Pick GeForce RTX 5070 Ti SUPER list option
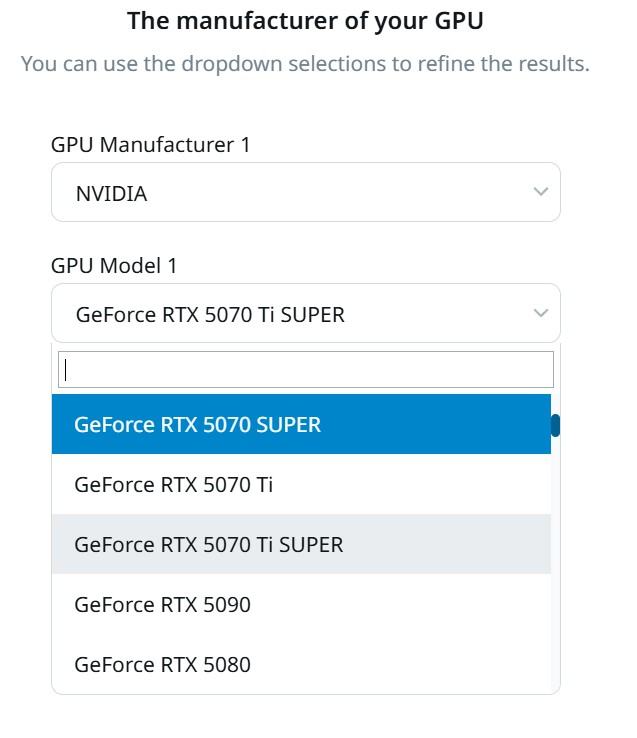The height and width of the screenshot is (738, 637). 208,545
